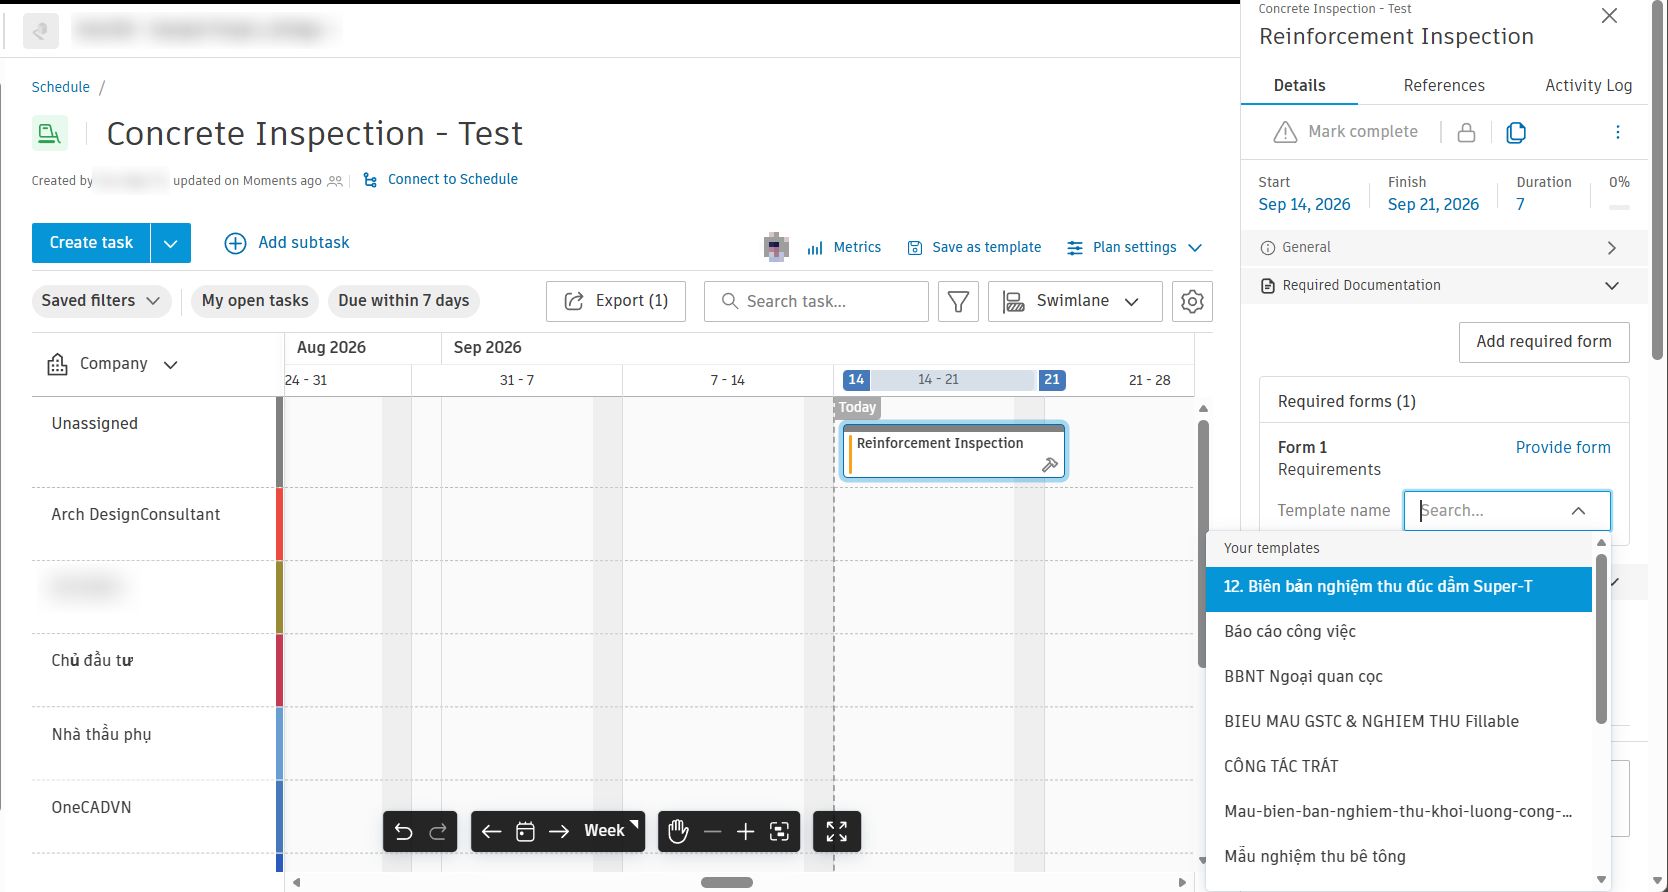Select template 'CÔNG TÁC TRÁT'

[x=1399, y=767]
